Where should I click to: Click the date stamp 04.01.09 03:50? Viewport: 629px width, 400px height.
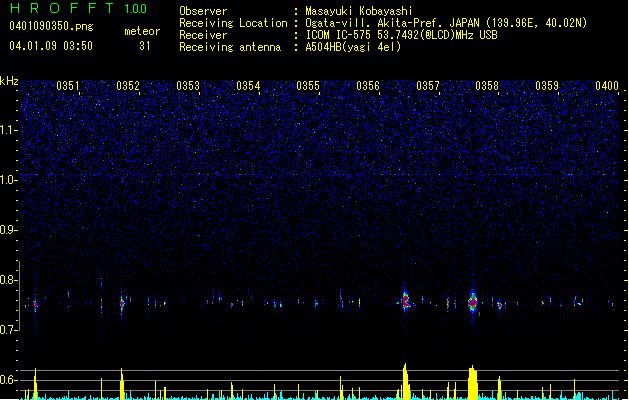51,46
